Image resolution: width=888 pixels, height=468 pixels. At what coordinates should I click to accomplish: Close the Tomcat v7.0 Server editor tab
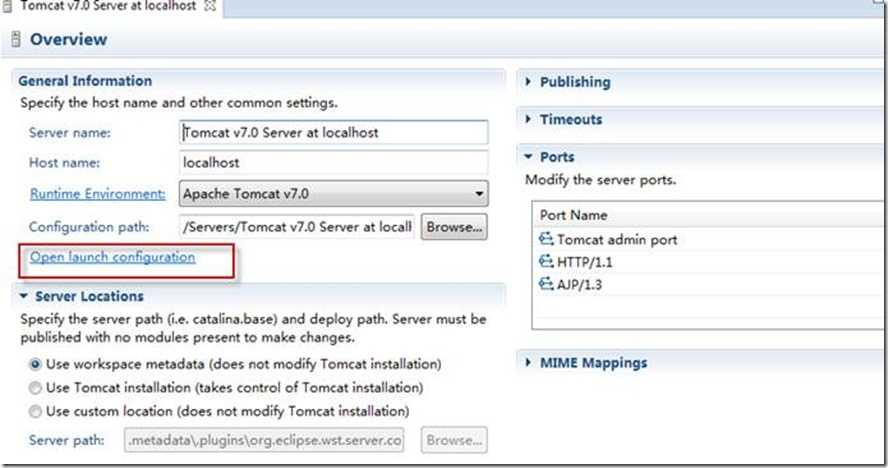pyautogui.click(x=210, y=6)
